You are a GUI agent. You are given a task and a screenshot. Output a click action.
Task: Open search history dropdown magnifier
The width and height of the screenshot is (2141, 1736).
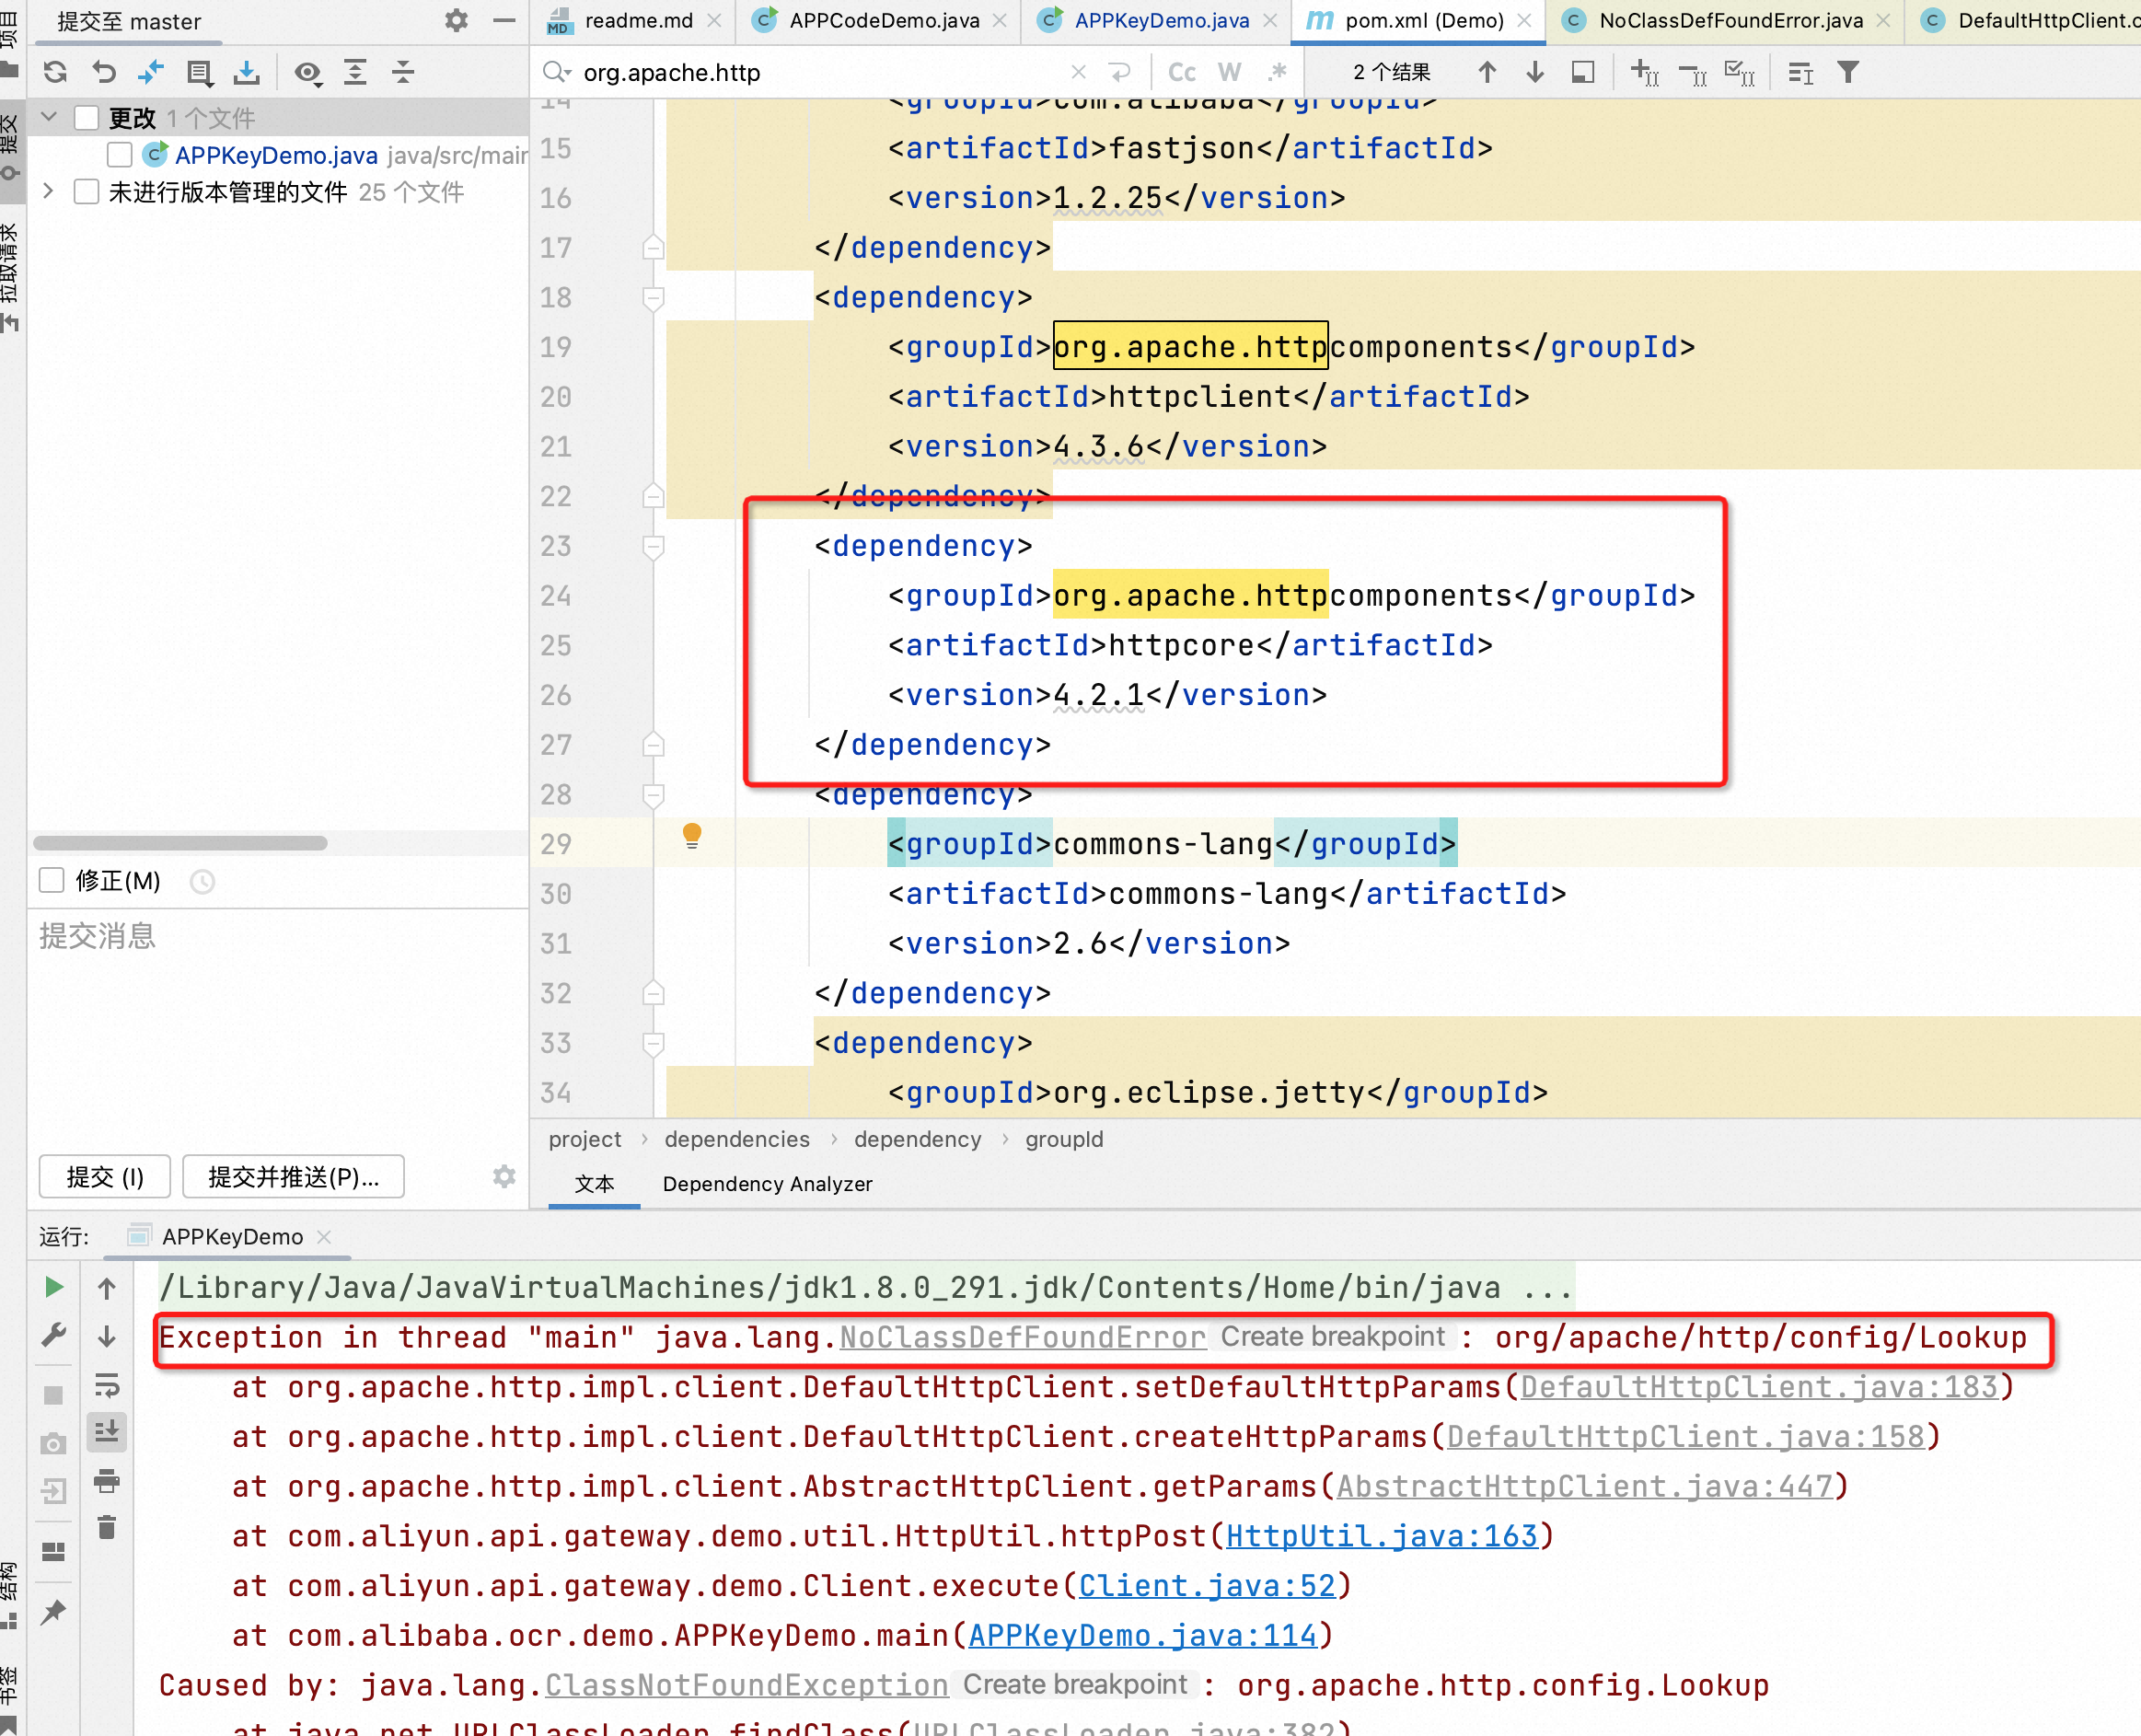(556, 72)
